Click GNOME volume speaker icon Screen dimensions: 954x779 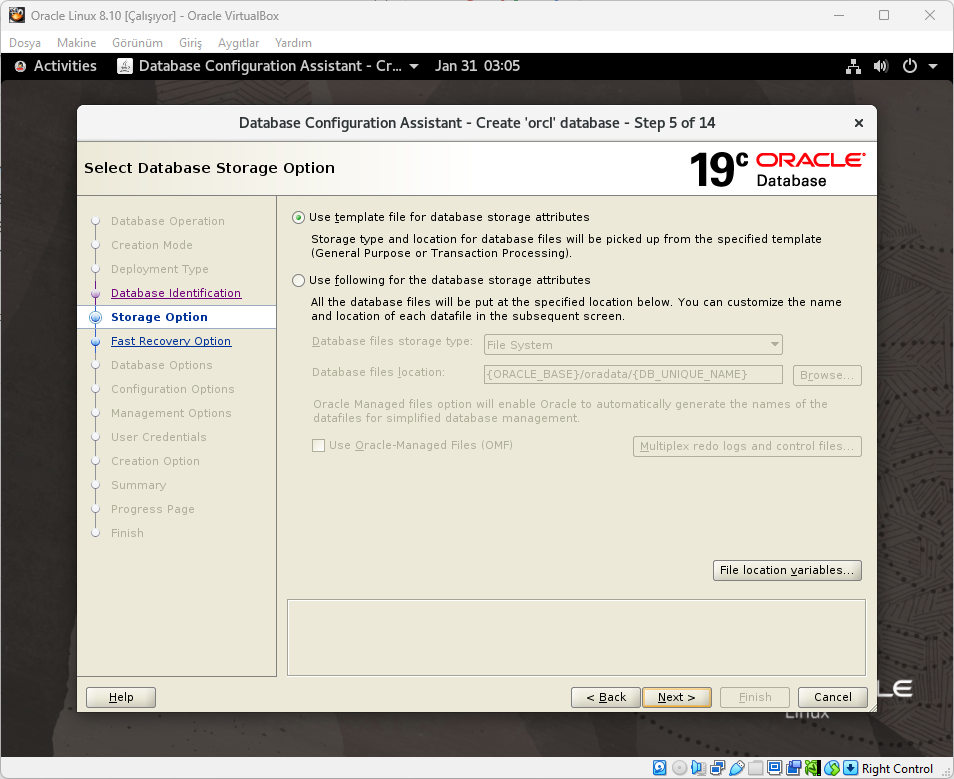pyautogui.click(x=881, y=66)
